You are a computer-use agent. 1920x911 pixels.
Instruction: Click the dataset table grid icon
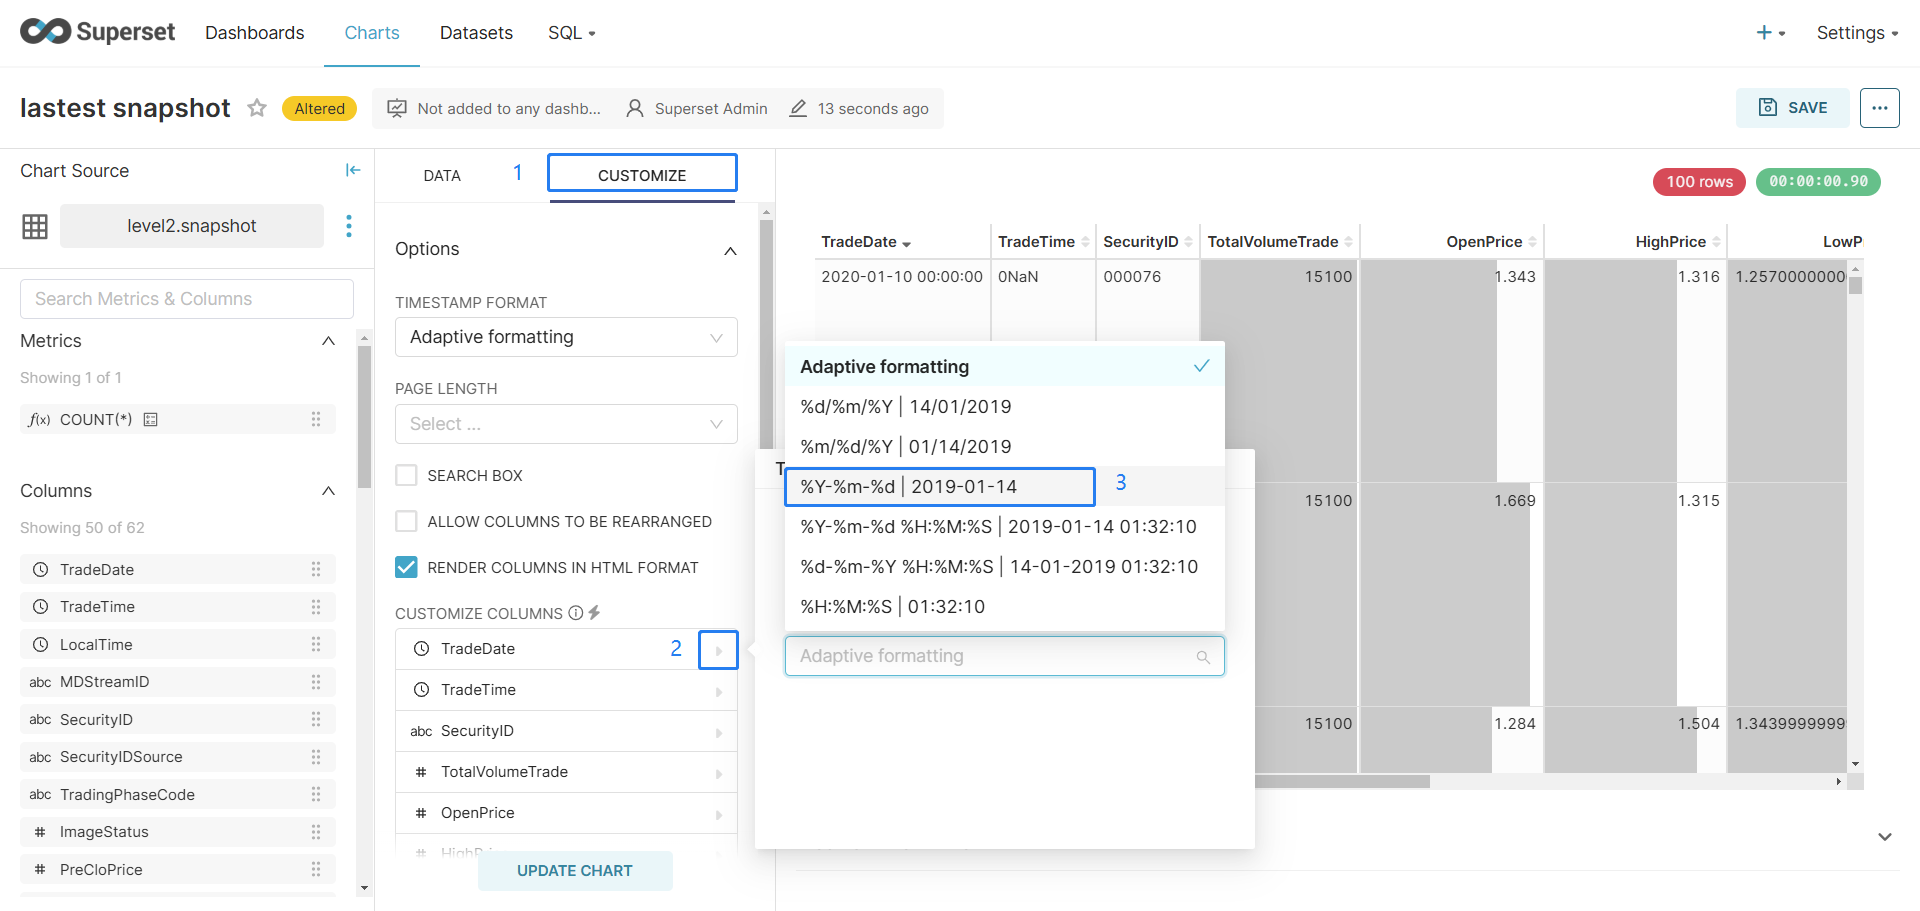click(35, 227)
